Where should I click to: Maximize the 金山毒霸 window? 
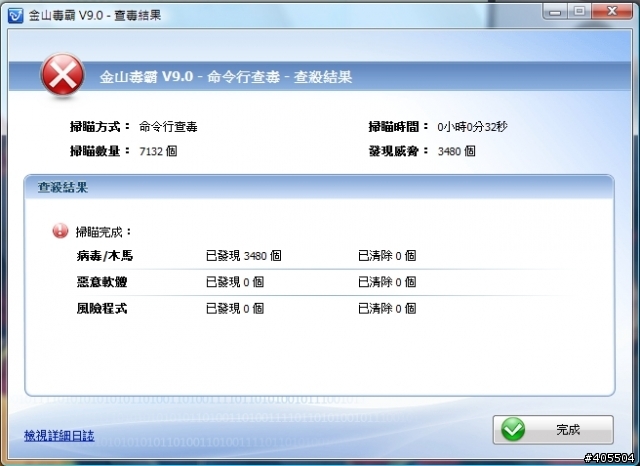[580, 11]
